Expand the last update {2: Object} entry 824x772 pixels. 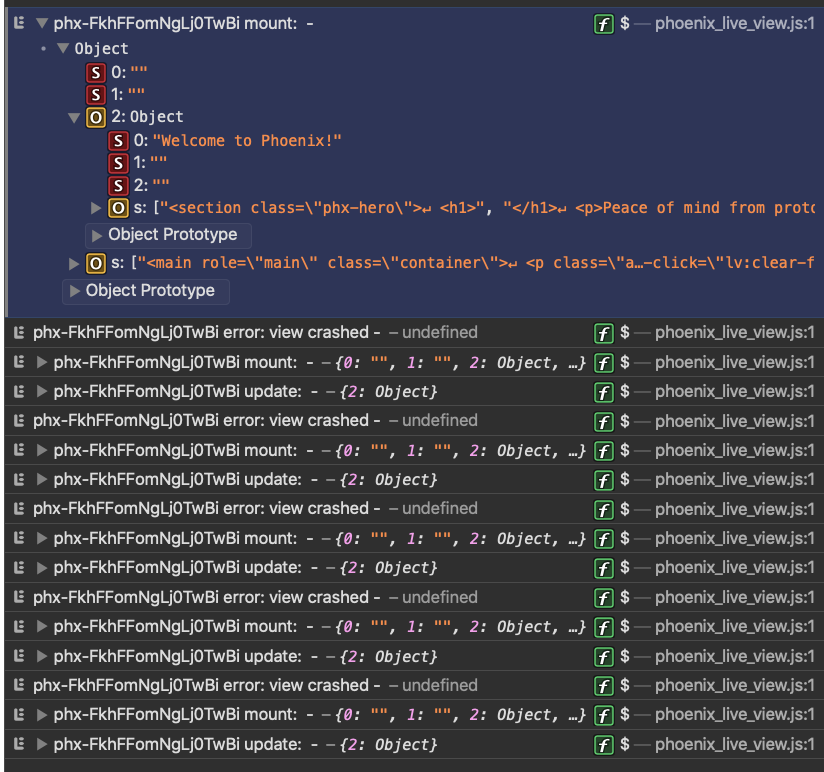pyautogui.click(x=42, y=744)
